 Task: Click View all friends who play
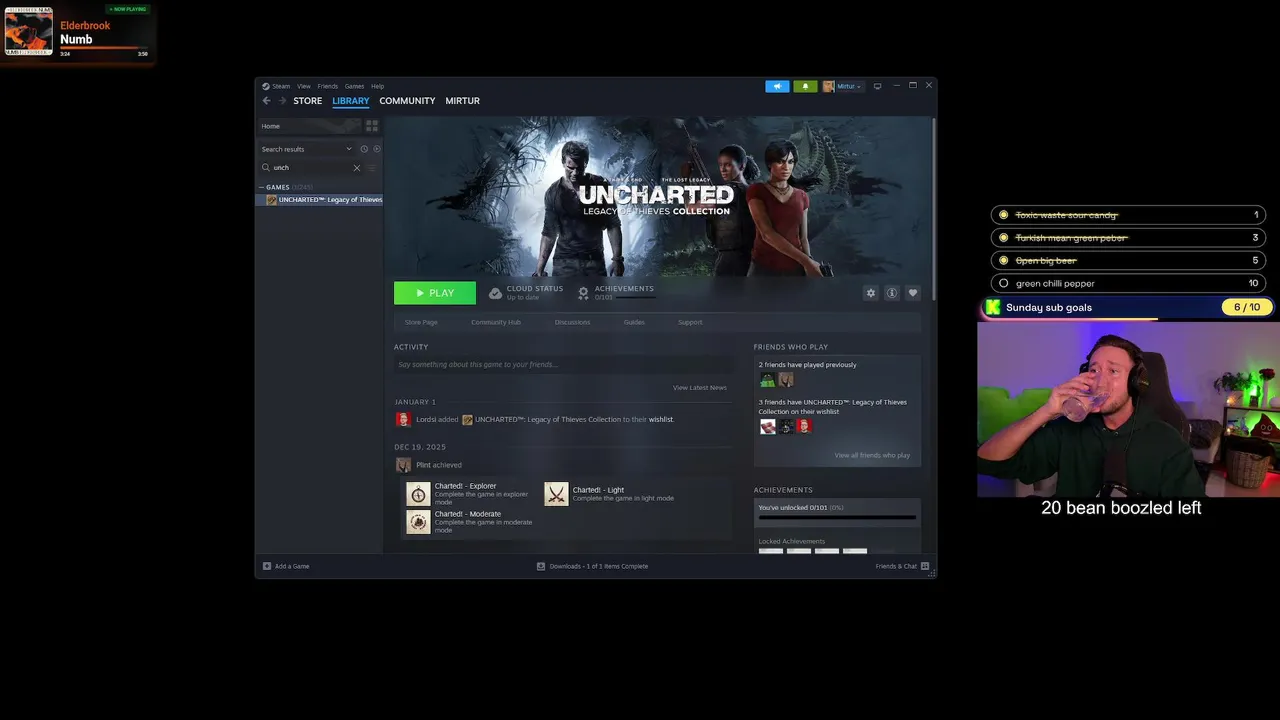[872, 456]
